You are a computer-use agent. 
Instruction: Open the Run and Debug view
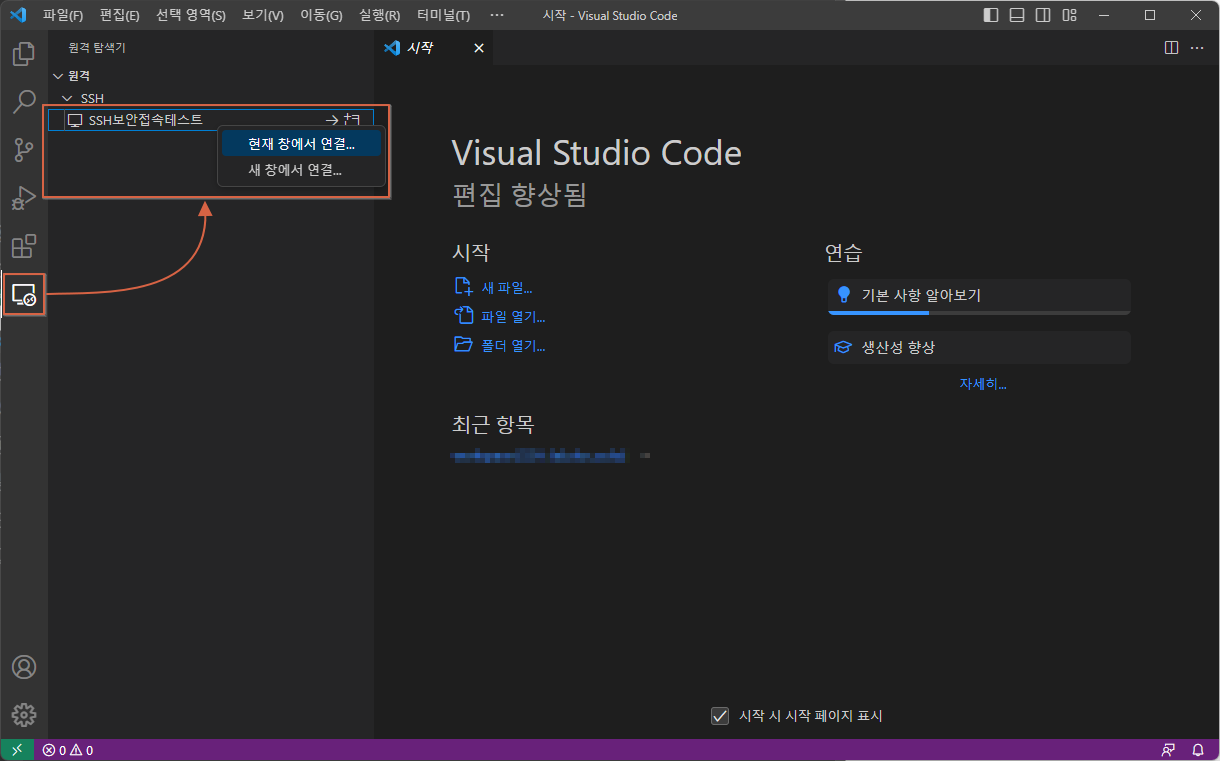tap(24, 197)
